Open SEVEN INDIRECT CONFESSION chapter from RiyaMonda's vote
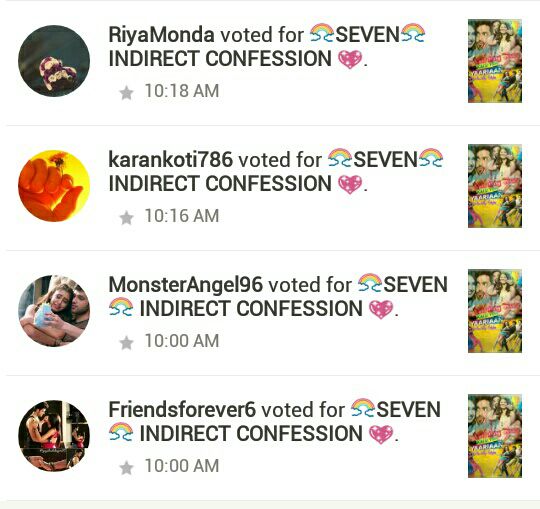Screen dimensions: 540x509 pyautogui.click(x=267, y=46)
